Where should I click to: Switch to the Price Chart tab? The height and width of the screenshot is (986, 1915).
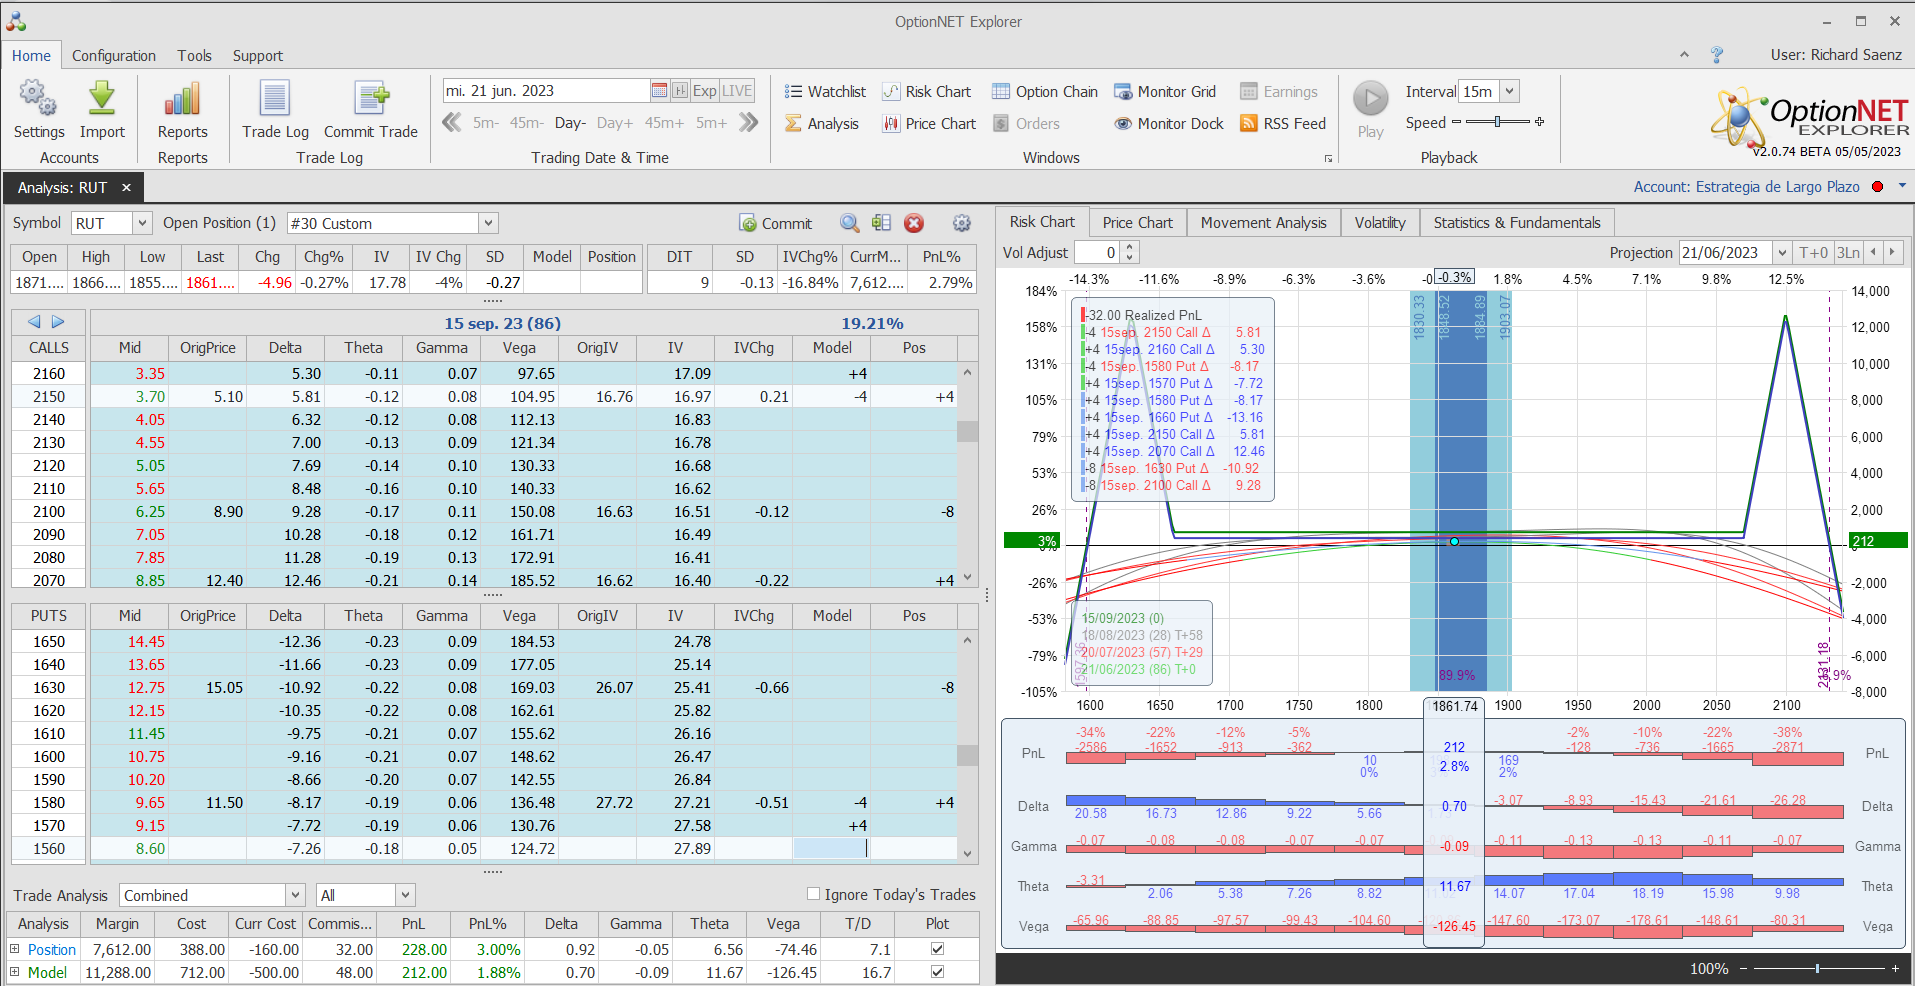(1137, 223)
